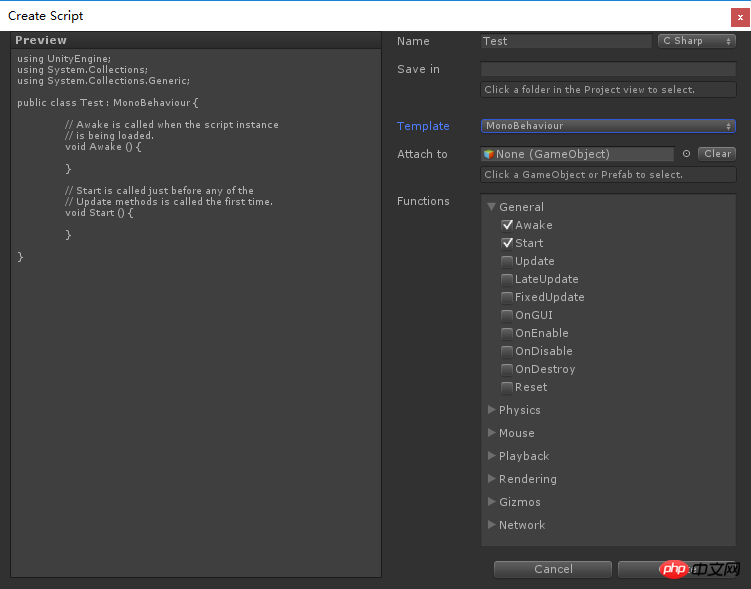Open the C Sharp language dropdown
The height and width of the screenshot is (589, 751).
(x=696, y=41)
